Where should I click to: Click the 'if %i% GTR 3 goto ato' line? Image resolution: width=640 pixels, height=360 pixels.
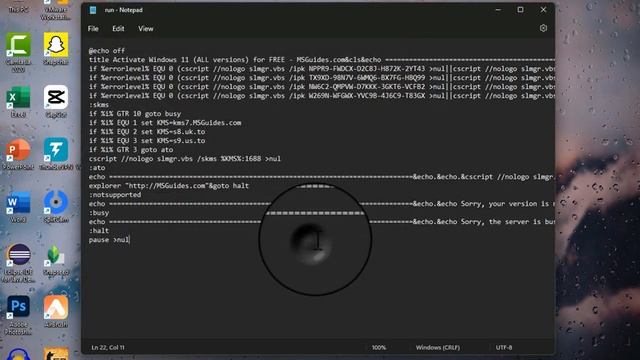131,149
